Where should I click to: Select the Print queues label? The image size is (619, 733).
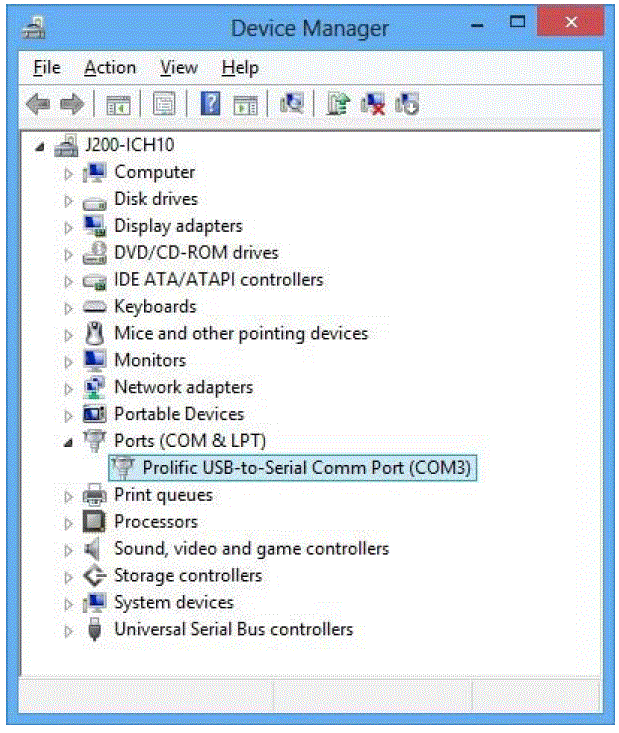click(163, 495)
